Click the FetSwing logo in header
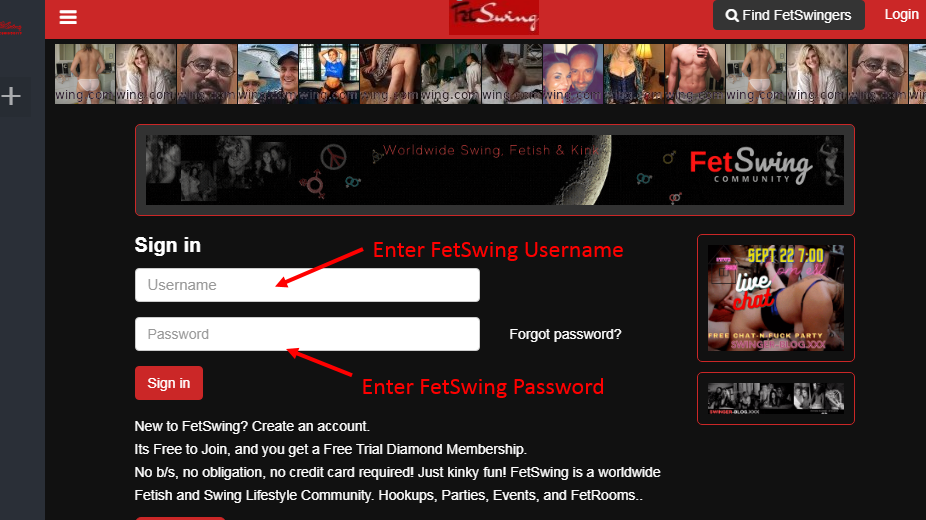926x520 pixels. (494, 17)
